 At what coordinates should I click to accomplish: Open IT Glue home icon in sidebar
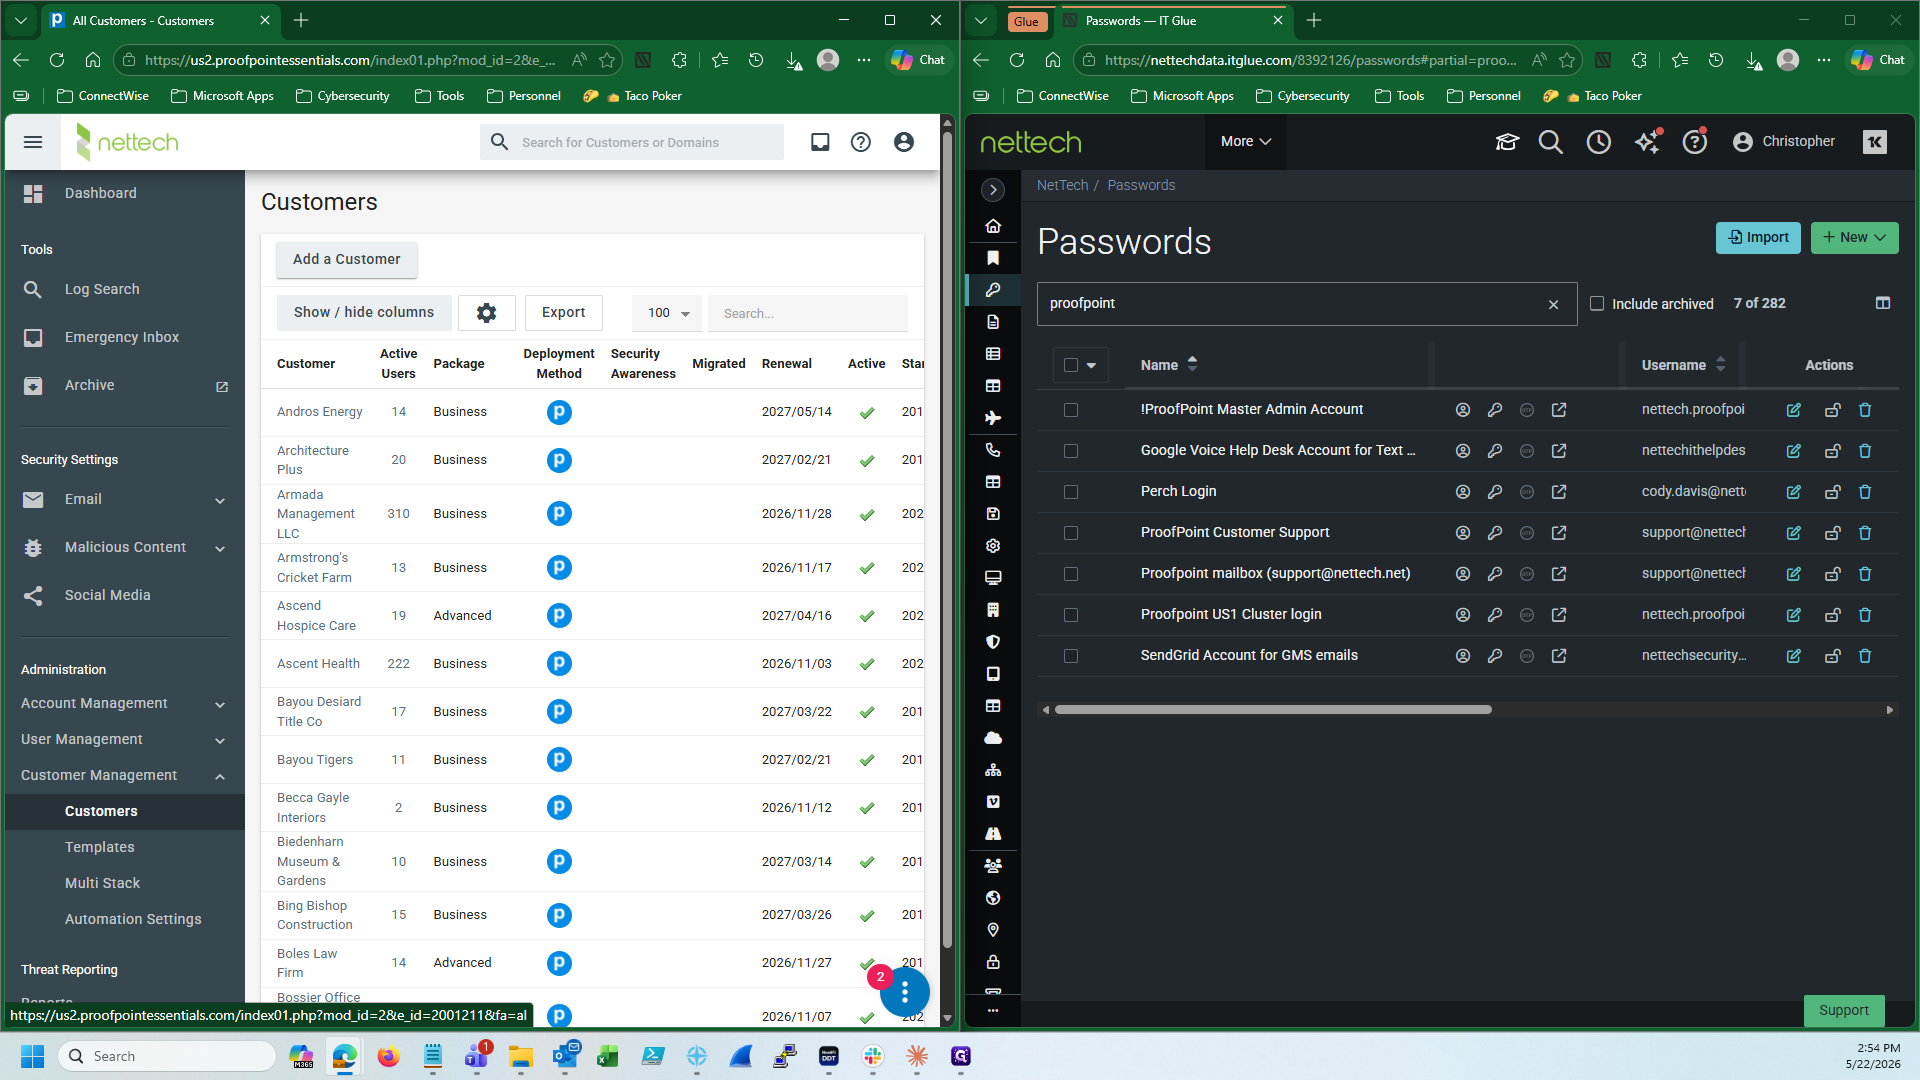tap(993, 226)
